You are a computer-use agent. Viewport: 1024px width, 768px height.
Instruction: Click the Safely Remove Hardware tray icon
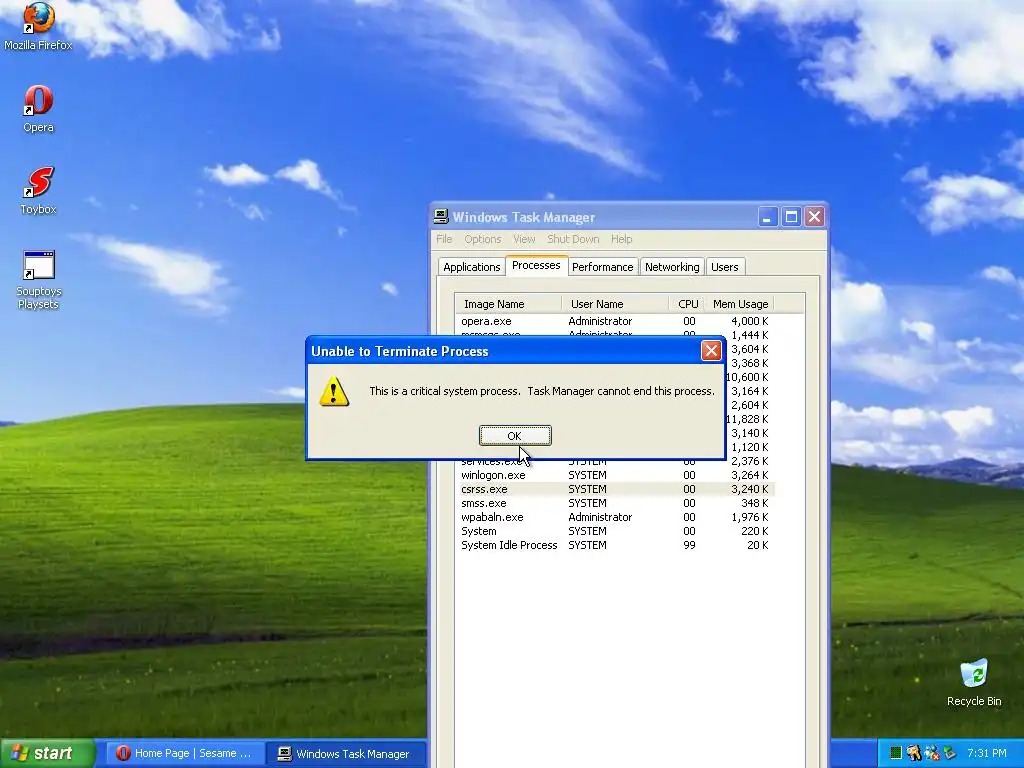coord(949,753)
